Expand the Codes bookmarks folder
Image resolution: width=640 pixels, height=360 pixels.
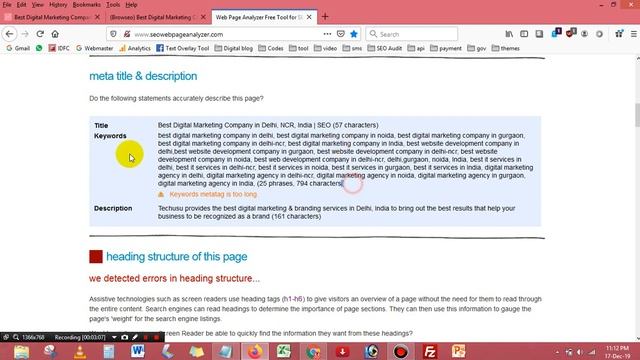(x=271, y=48)
